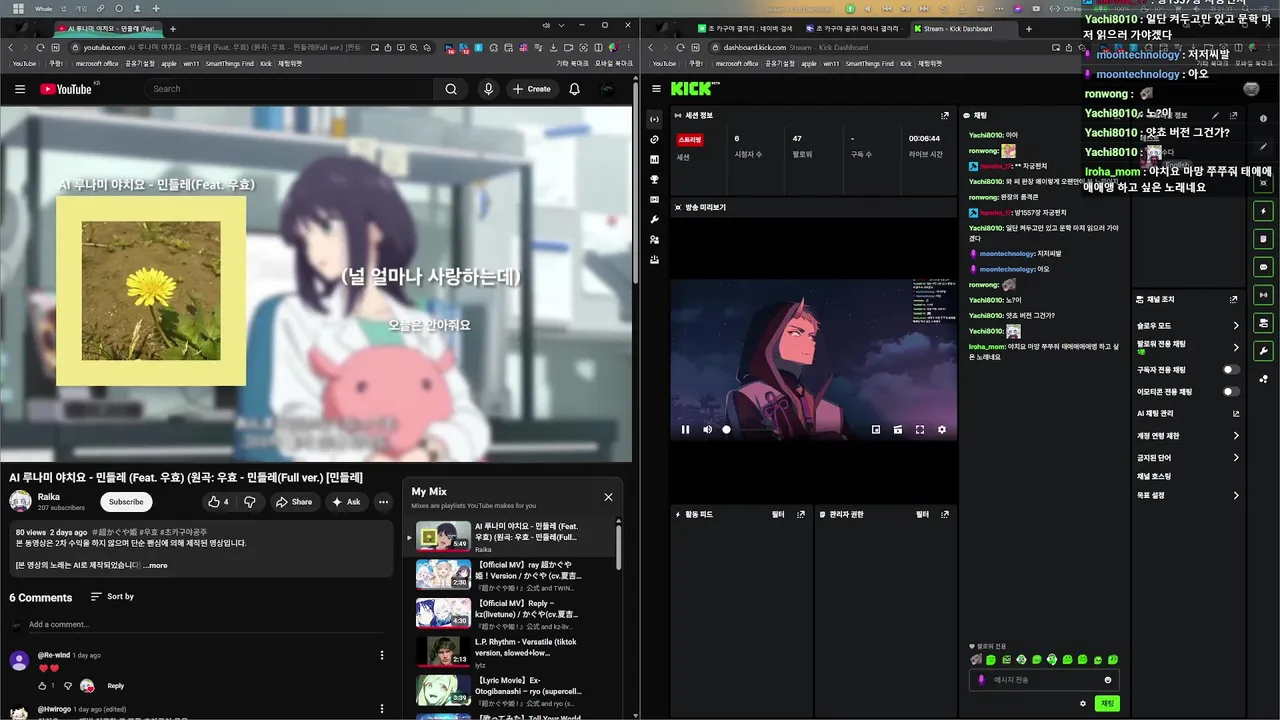Image resolution: width=1280 pixels, height=720 pixels.
Task: Expand slow mode settings chevron
Action: (x=1236, y=326)
